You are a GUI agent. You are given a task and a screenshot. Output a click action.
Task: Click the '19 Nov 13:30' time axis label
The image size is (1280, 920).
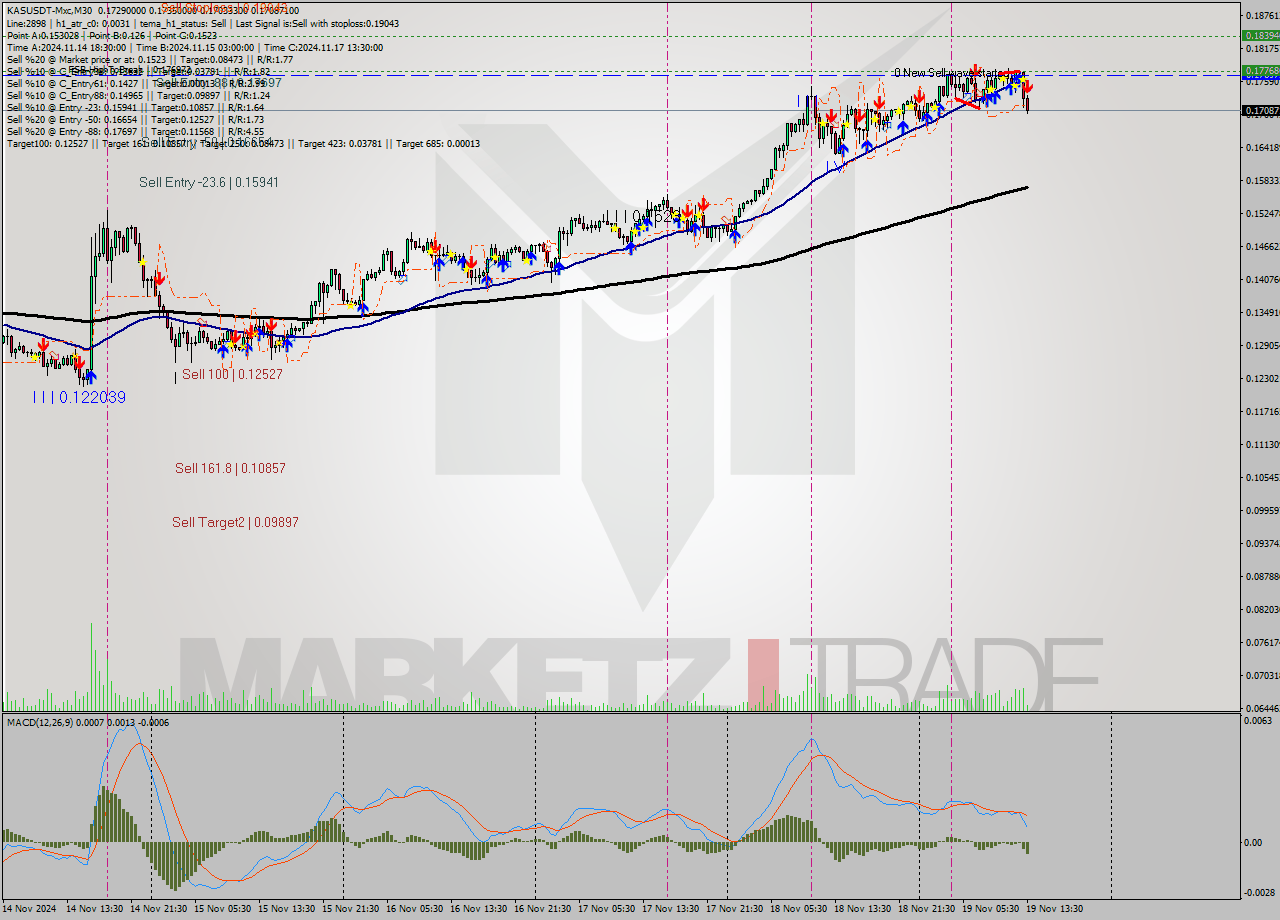[1054, 908]
